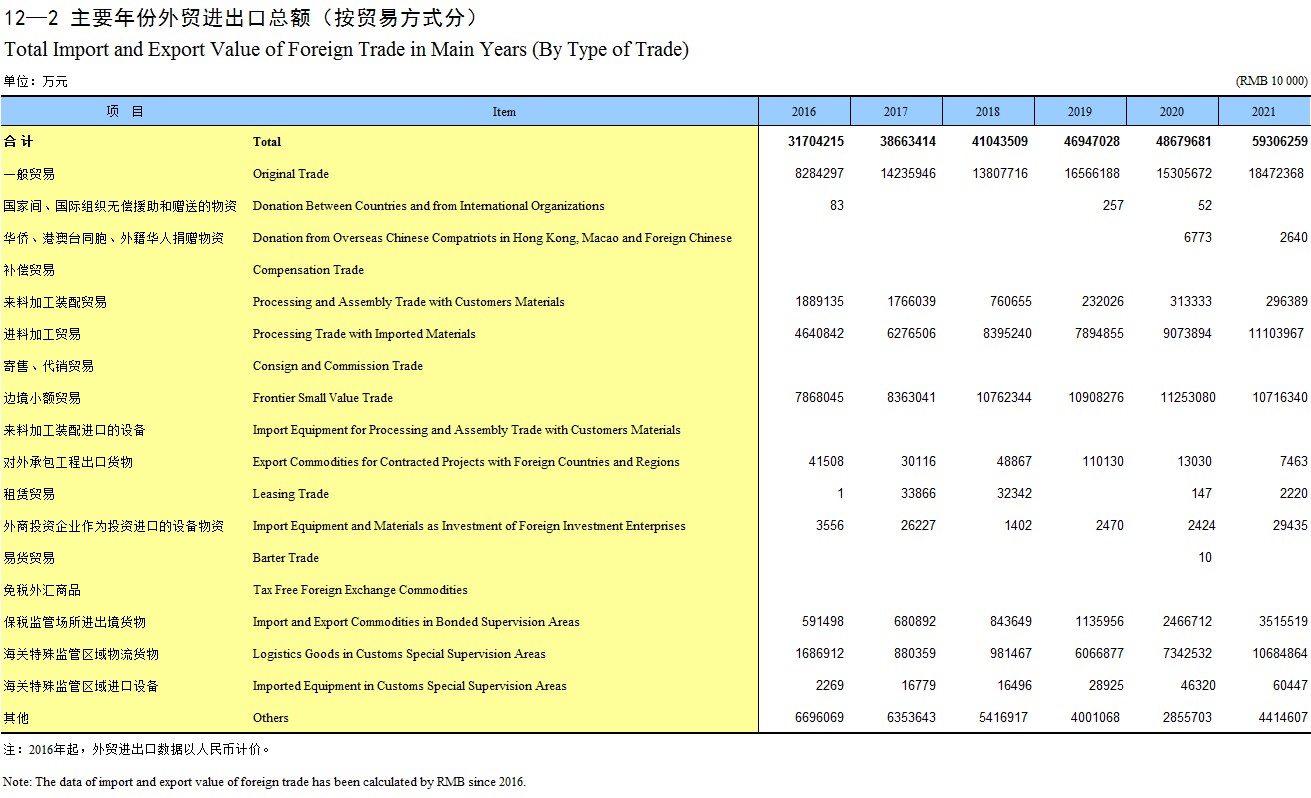This screenshot has width=1311, height=798.
Task: Click the donation value 83 for 2016
Action: coord(837,206)
